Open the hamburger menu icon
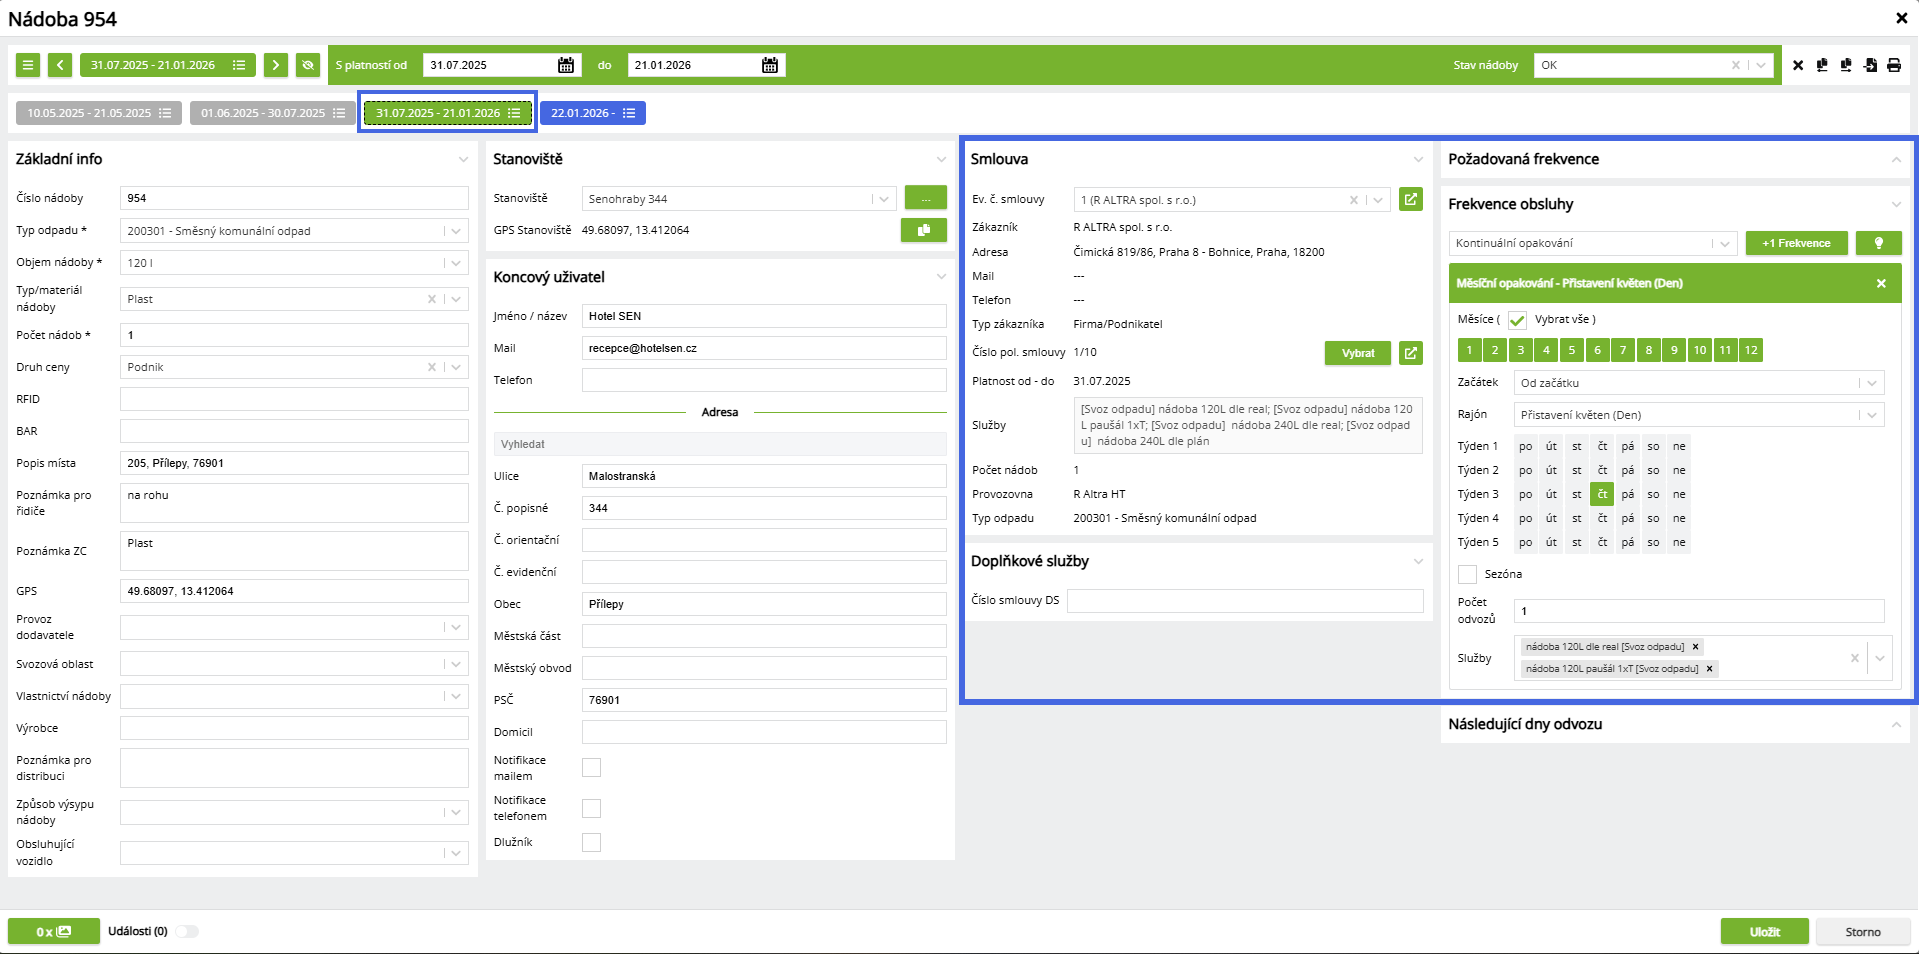 [28, 65]
